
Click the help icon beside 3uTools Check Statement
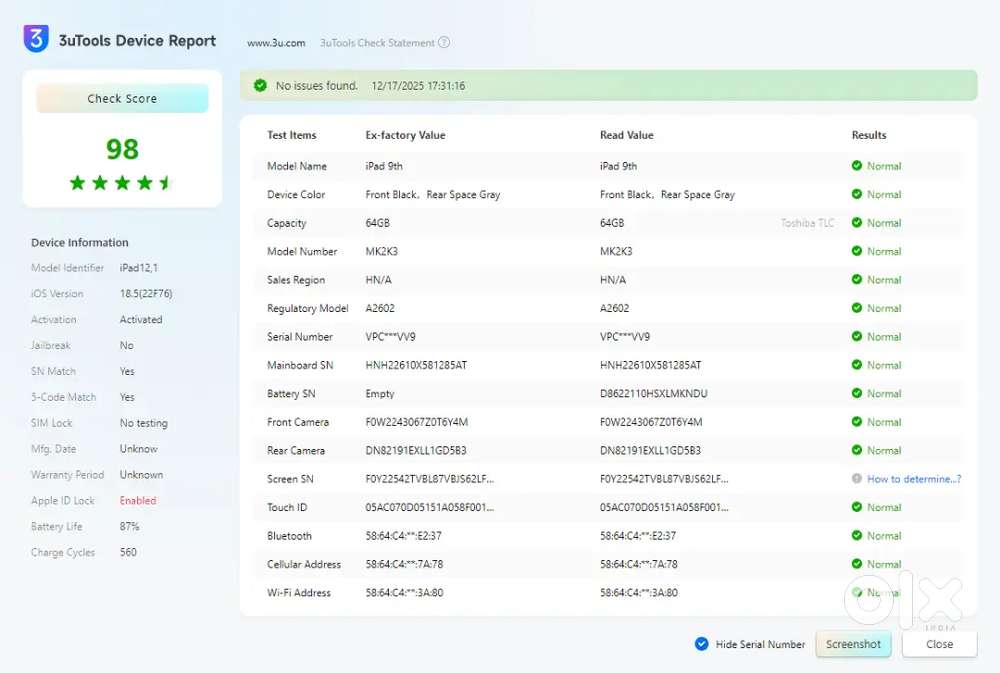pyautogui.click(x=444, y=43)
